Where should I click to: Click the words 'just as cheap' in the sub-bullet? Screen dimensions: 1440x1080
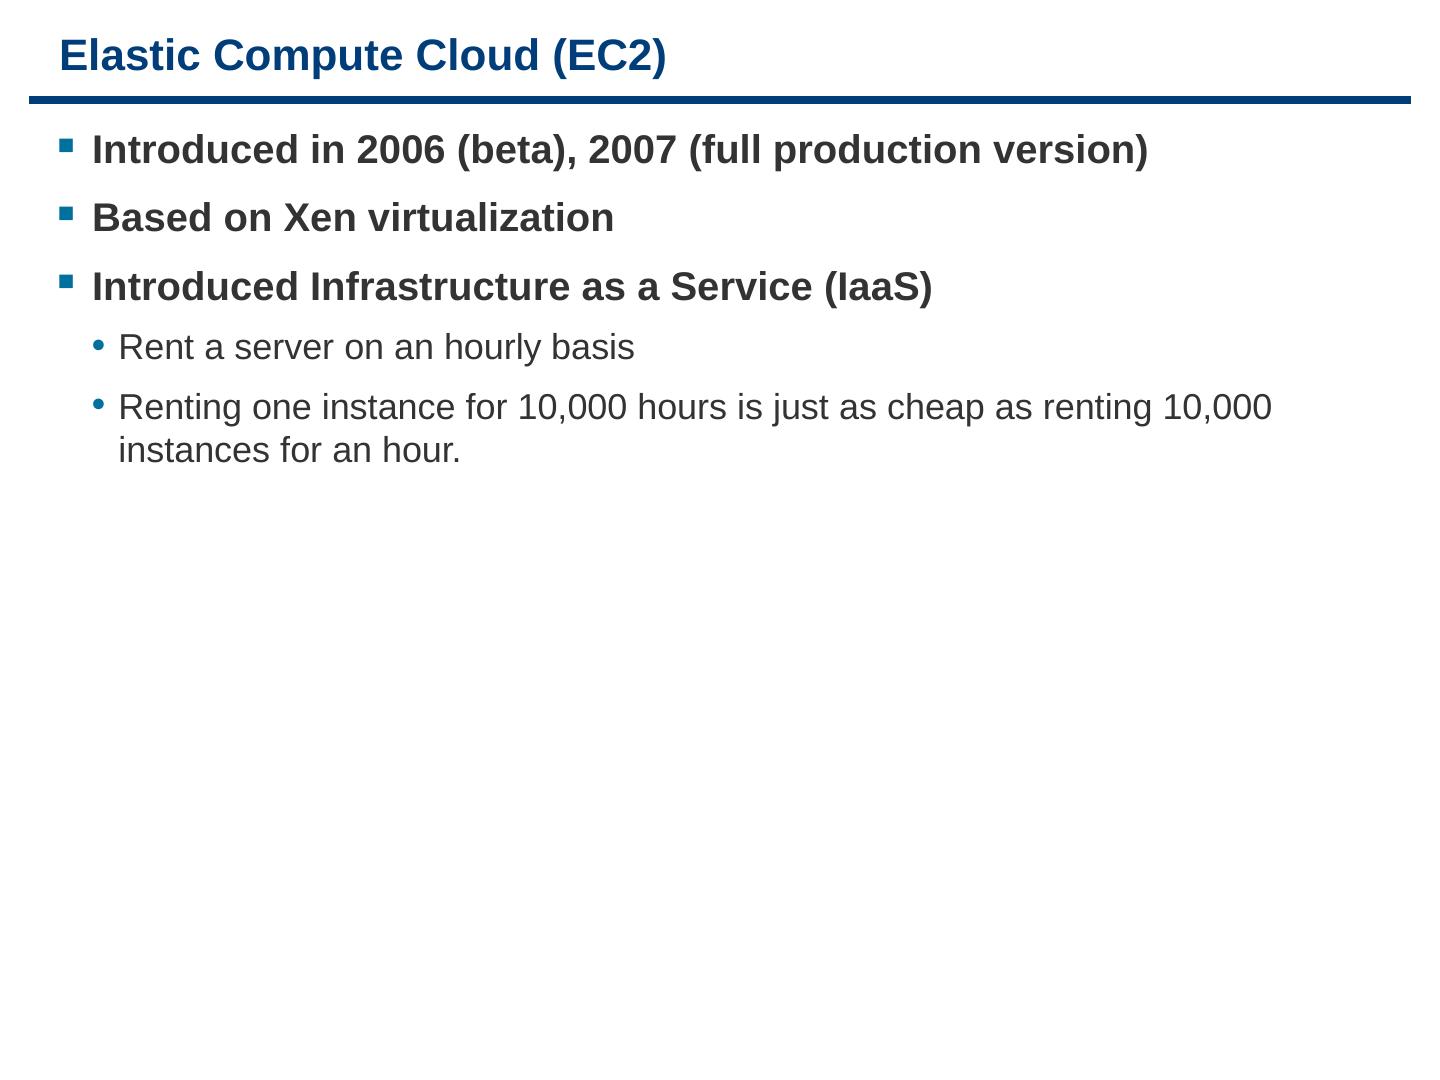(x=878, y=408)
